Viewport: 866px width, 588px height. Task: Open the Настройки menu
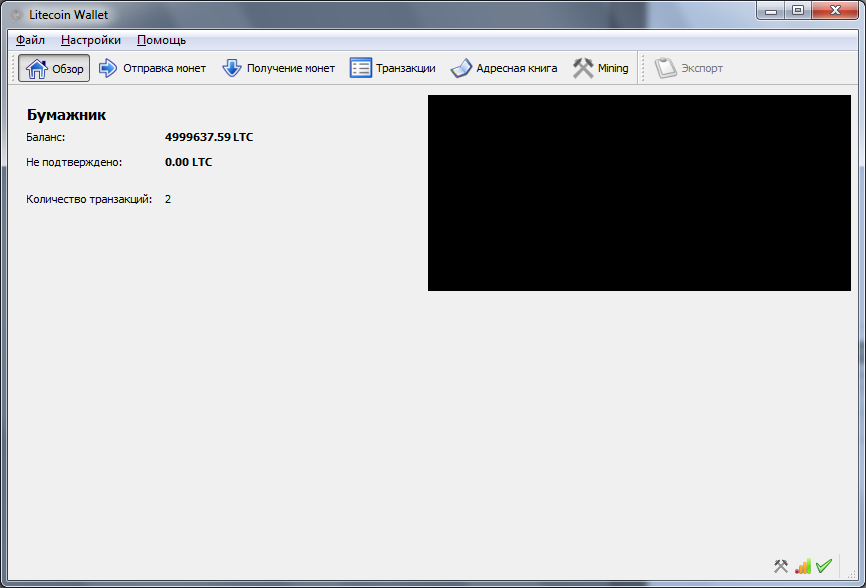tap(91, 40)
